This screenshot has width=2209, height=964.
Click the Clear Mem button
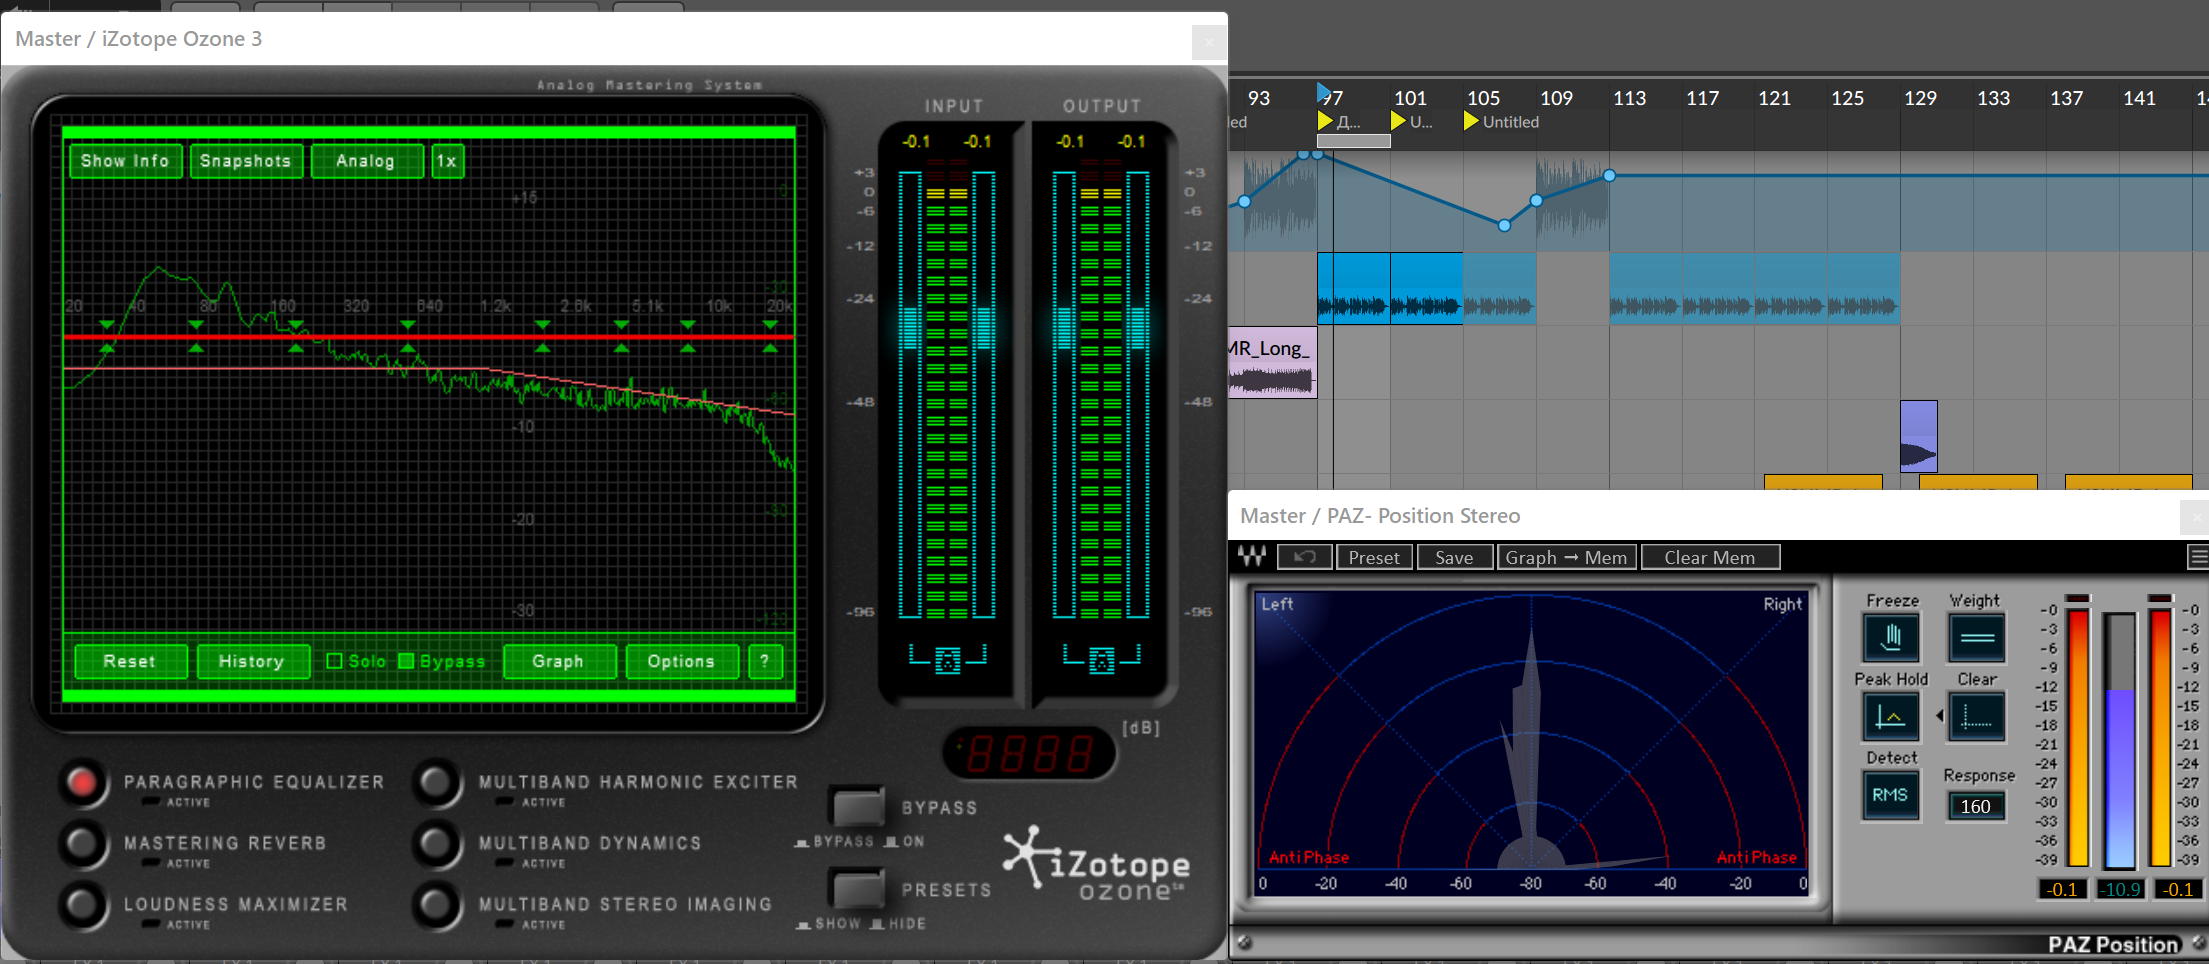1709,557
